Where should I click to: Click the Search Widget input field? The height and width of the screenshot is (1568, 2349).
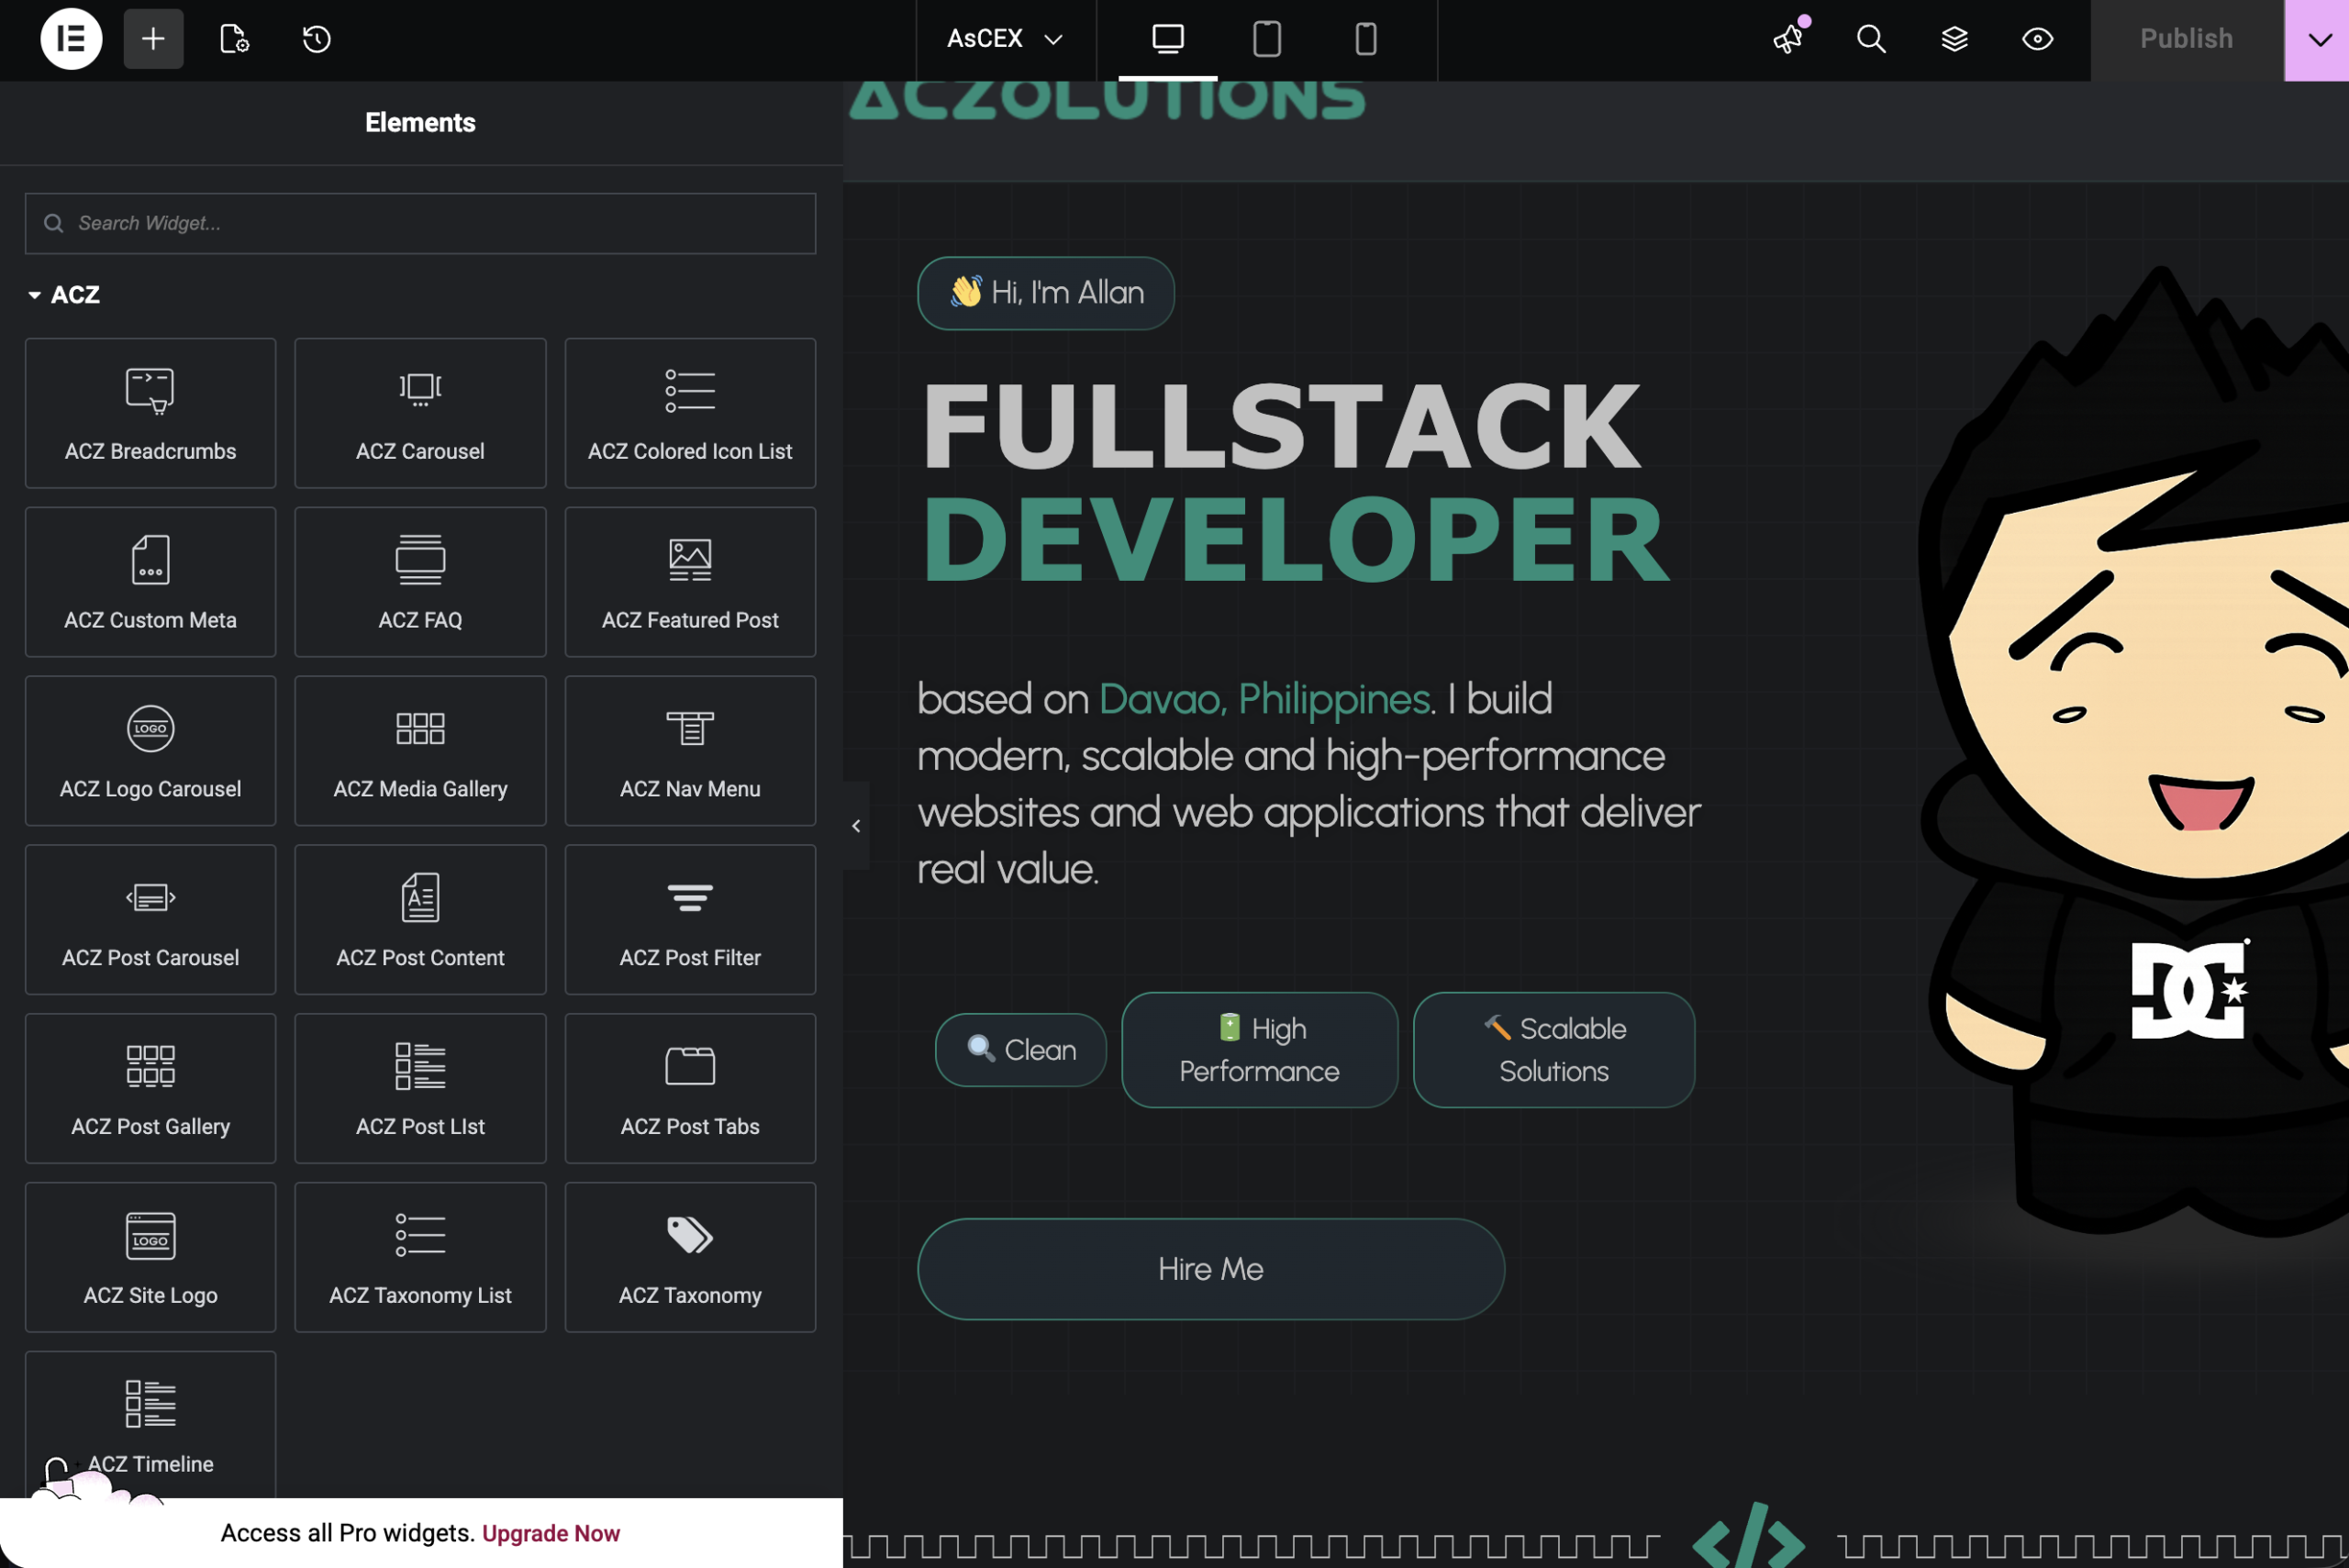420,223
